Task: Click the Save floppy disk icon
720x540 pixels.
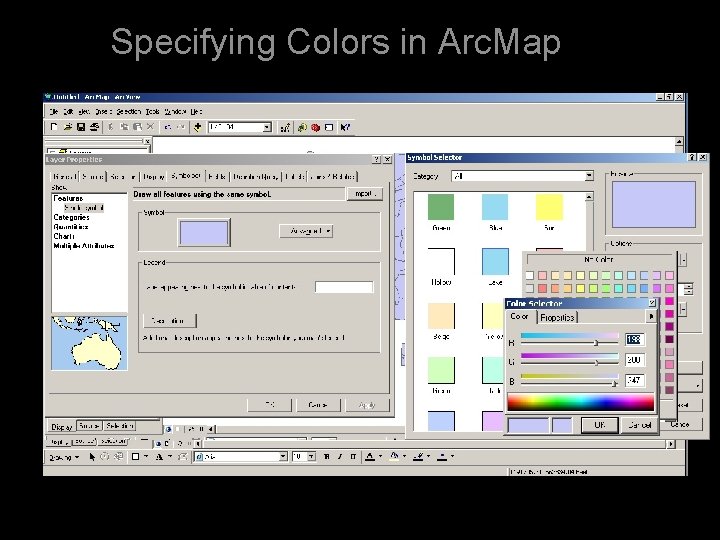Action: [x=81, y=127]
